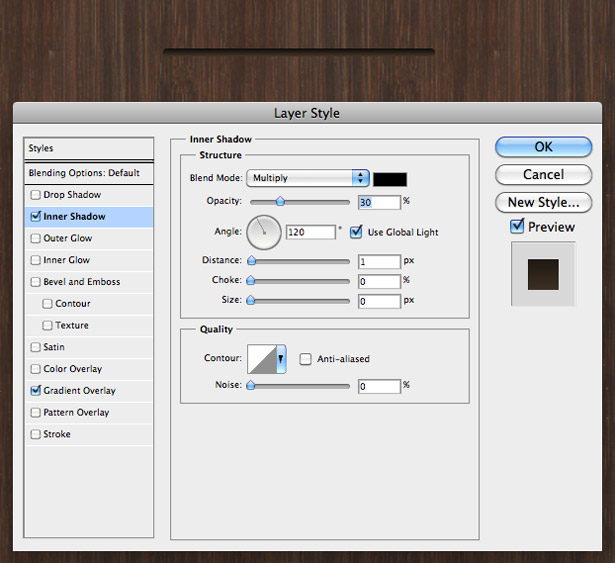Click the Size value field

(379, 301)
